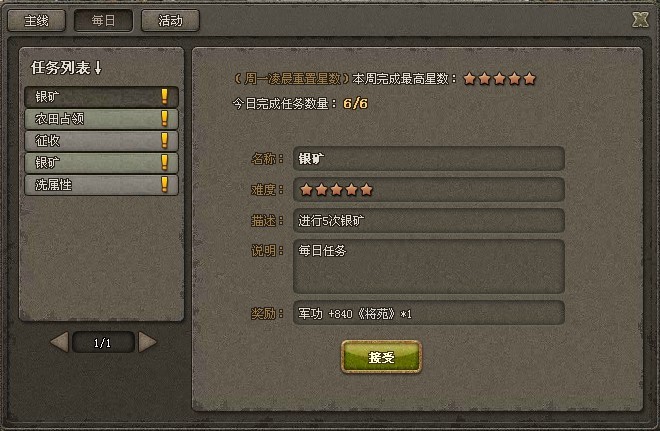Click exclamation icon on second 银矿 entry
Image resolution: width=660 pixels, height=431 pixels.
pyautogui.click(x=165, y=162)
